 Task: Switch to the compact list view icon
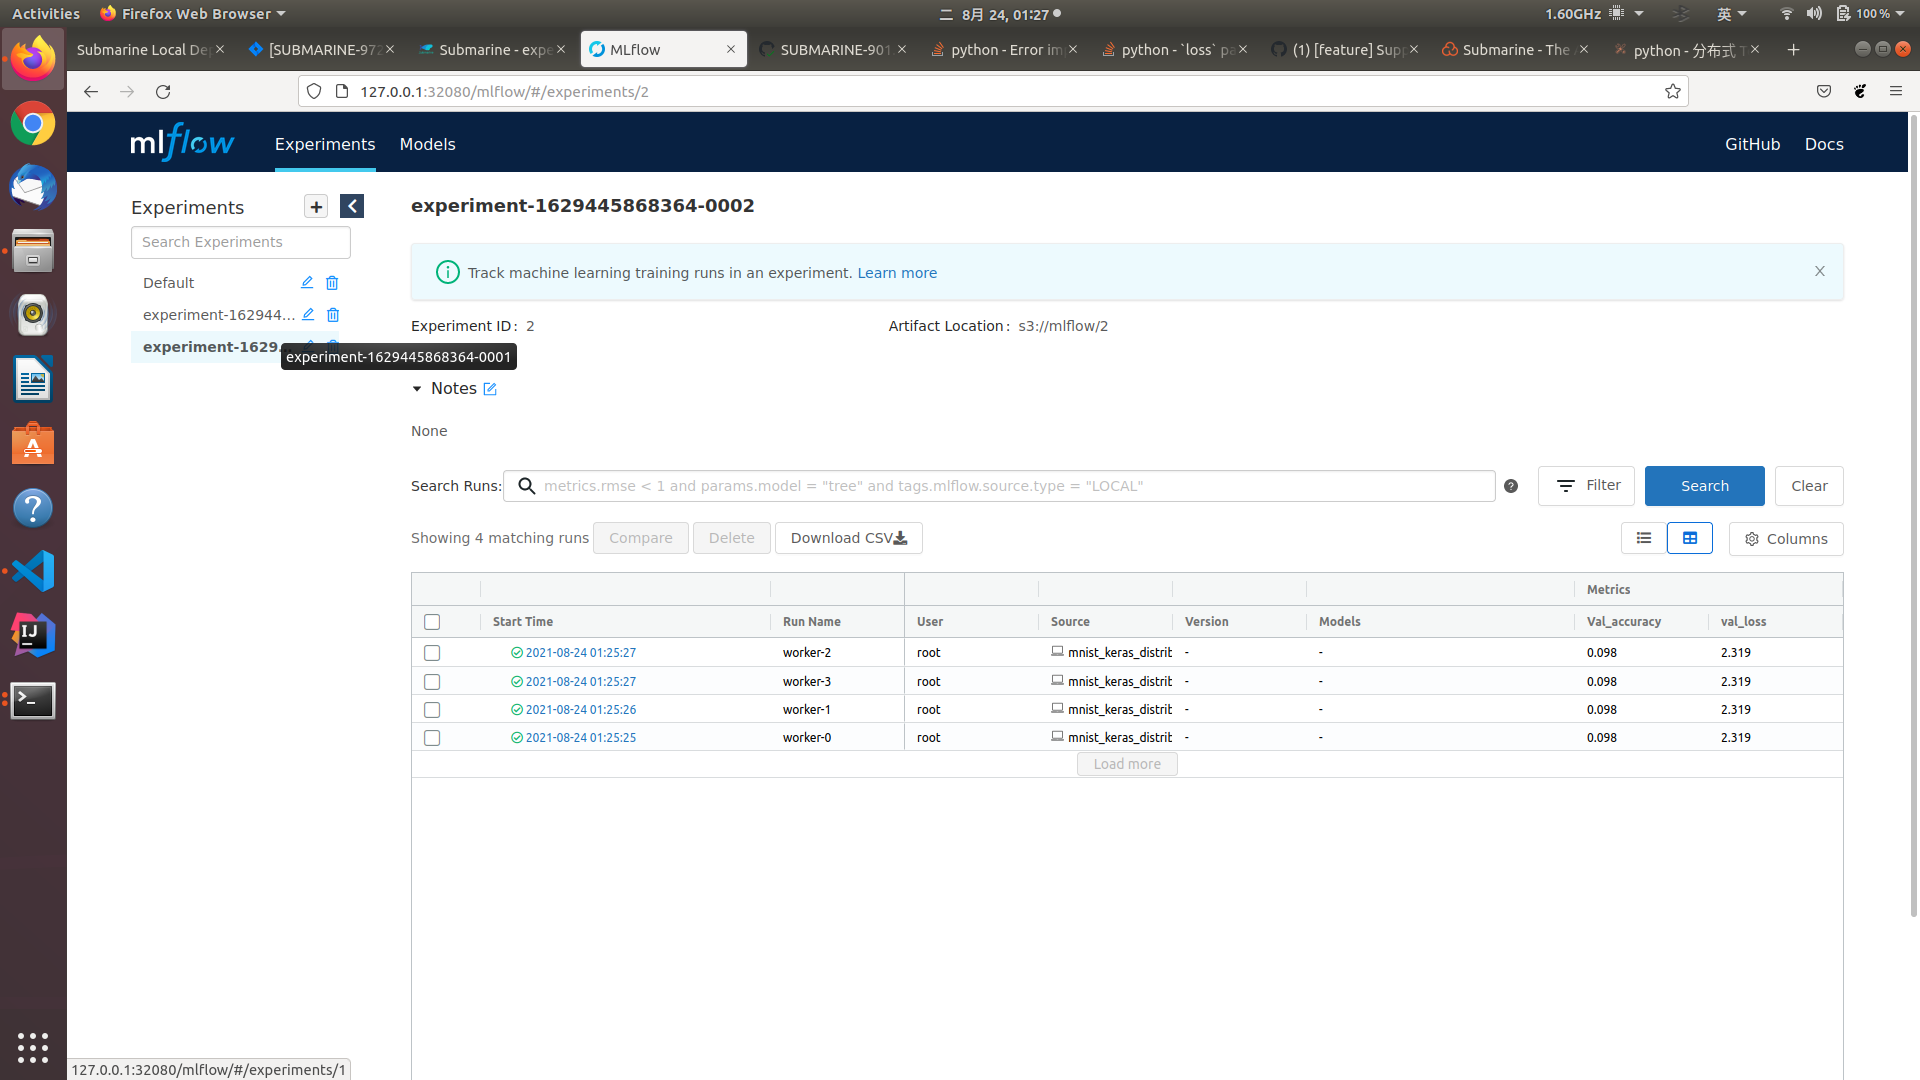click(1643, 538)
